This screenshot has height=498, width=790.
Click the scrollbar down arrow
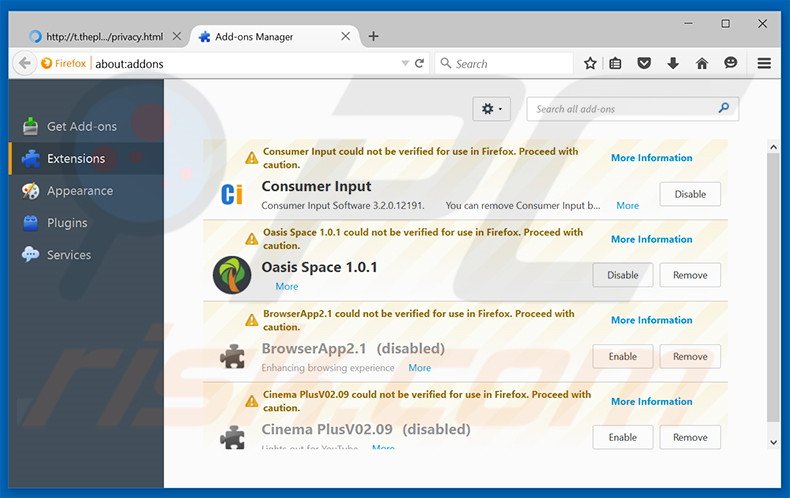point(773,443)
